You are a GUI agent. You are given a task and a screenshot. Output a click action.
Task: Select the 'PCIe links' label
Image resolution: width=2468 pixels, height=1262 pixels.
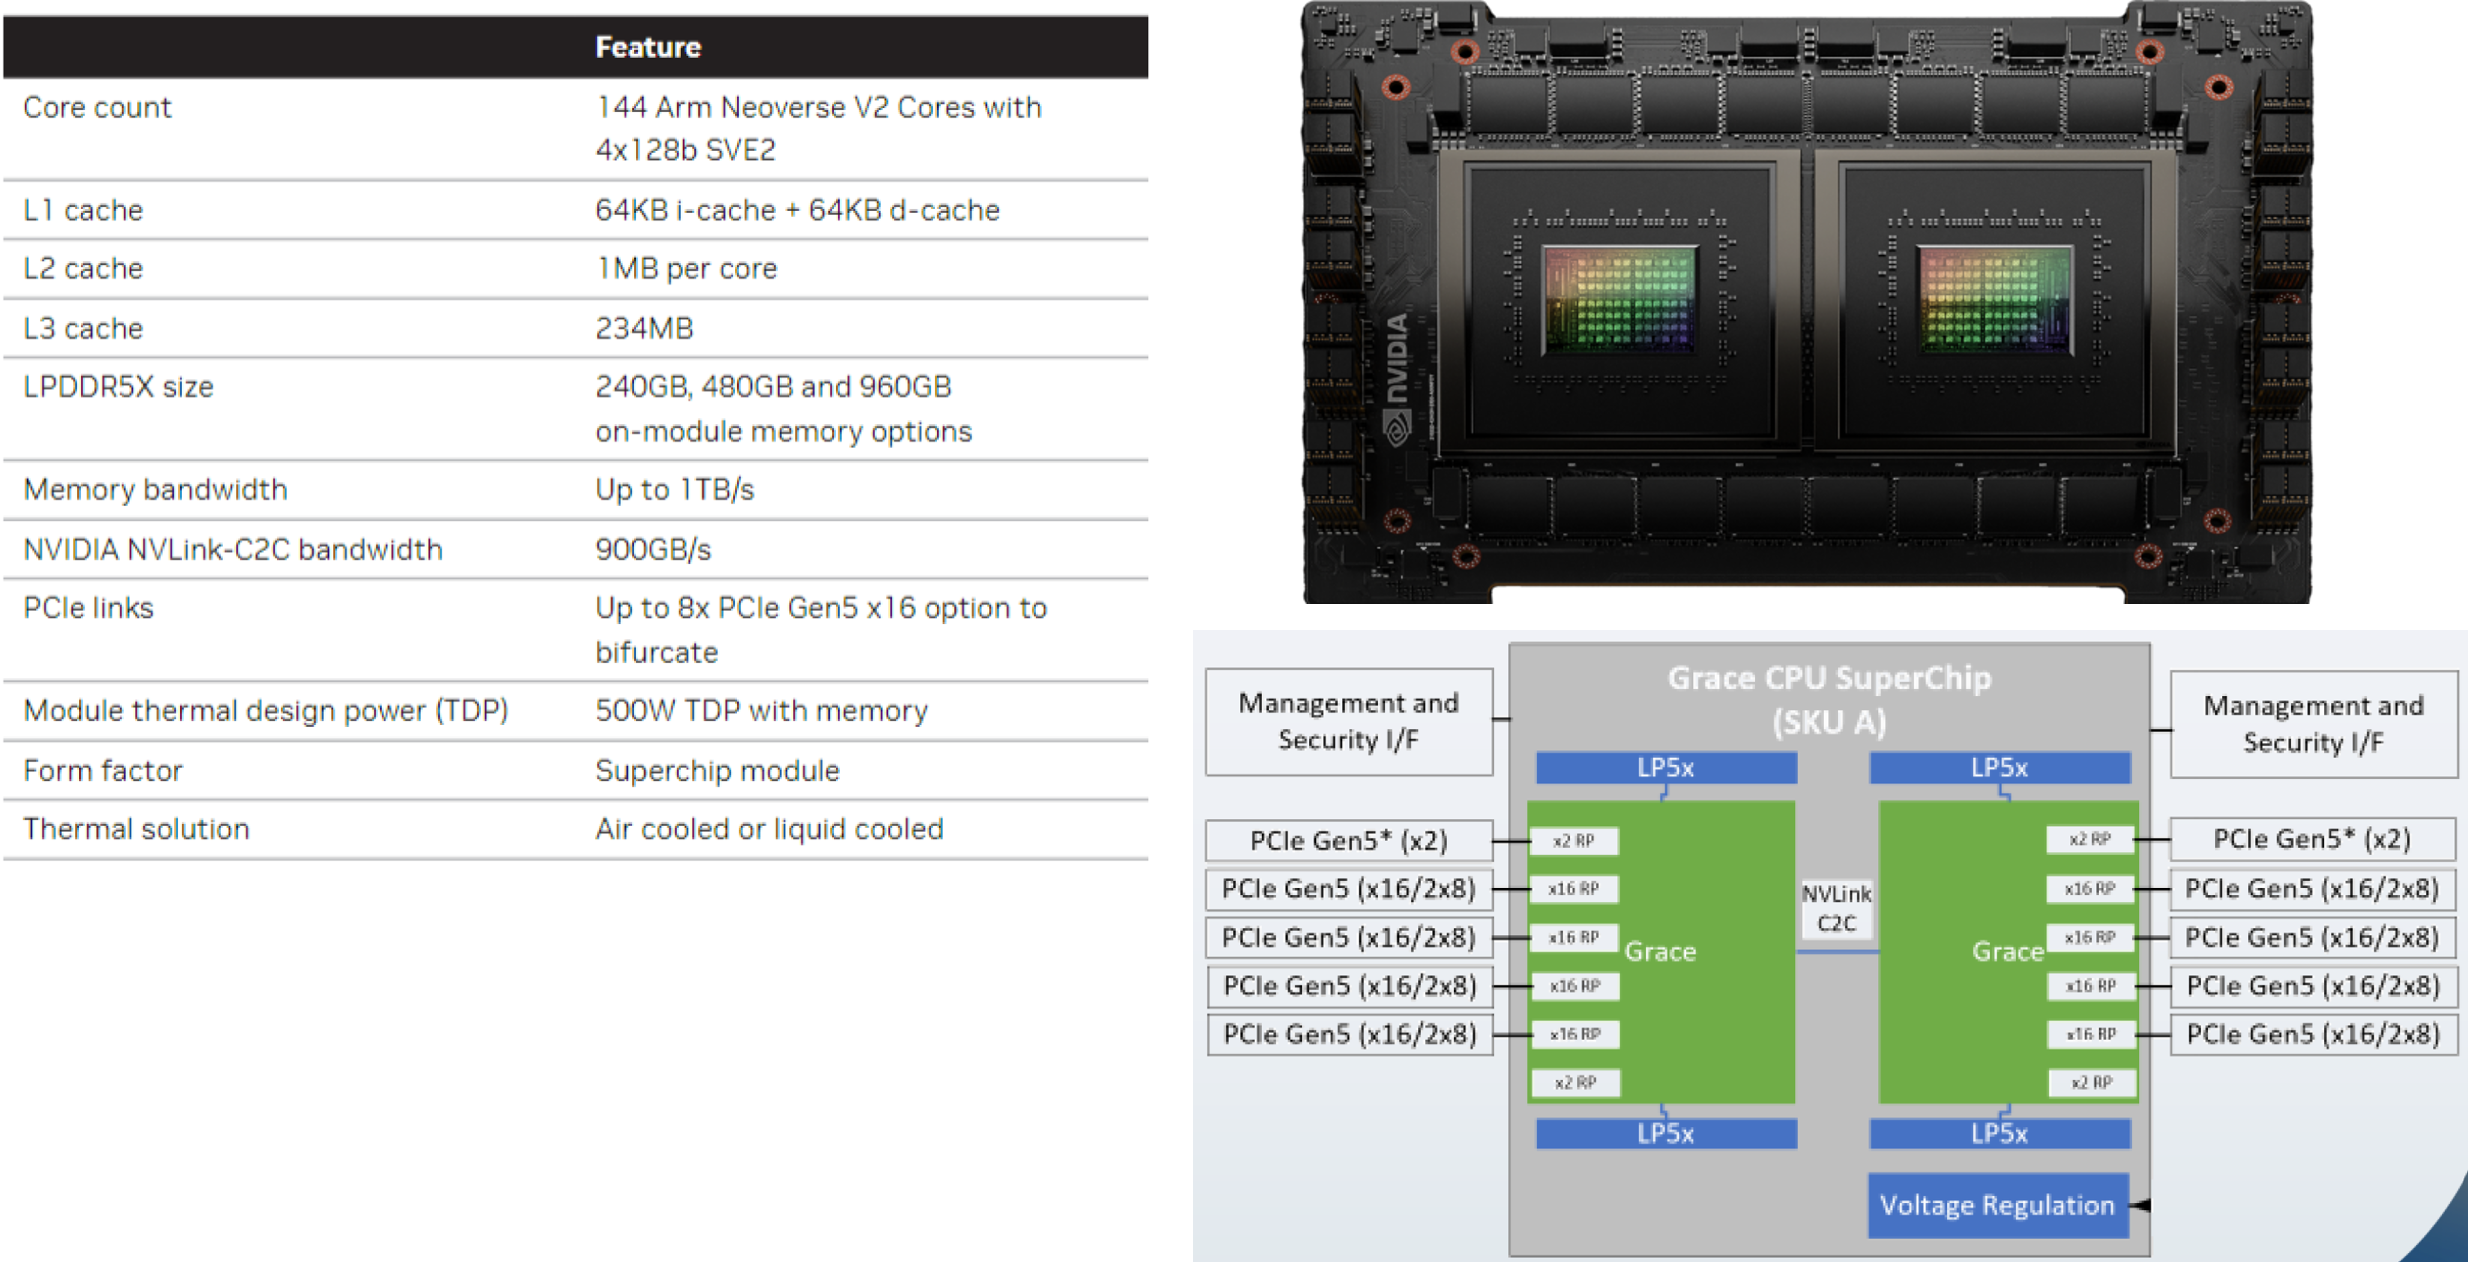[89, 608]
